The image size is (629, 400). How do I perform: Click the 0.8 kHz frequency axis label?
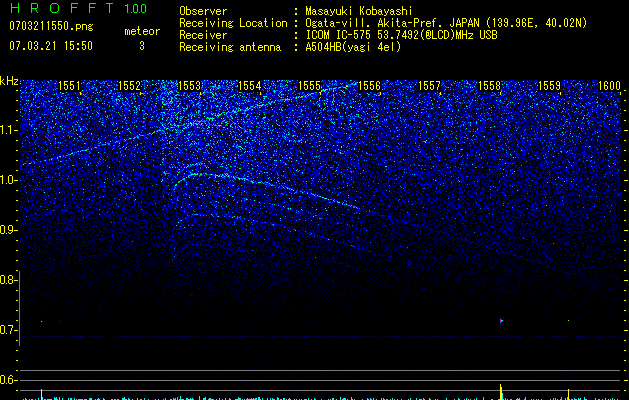6,280
